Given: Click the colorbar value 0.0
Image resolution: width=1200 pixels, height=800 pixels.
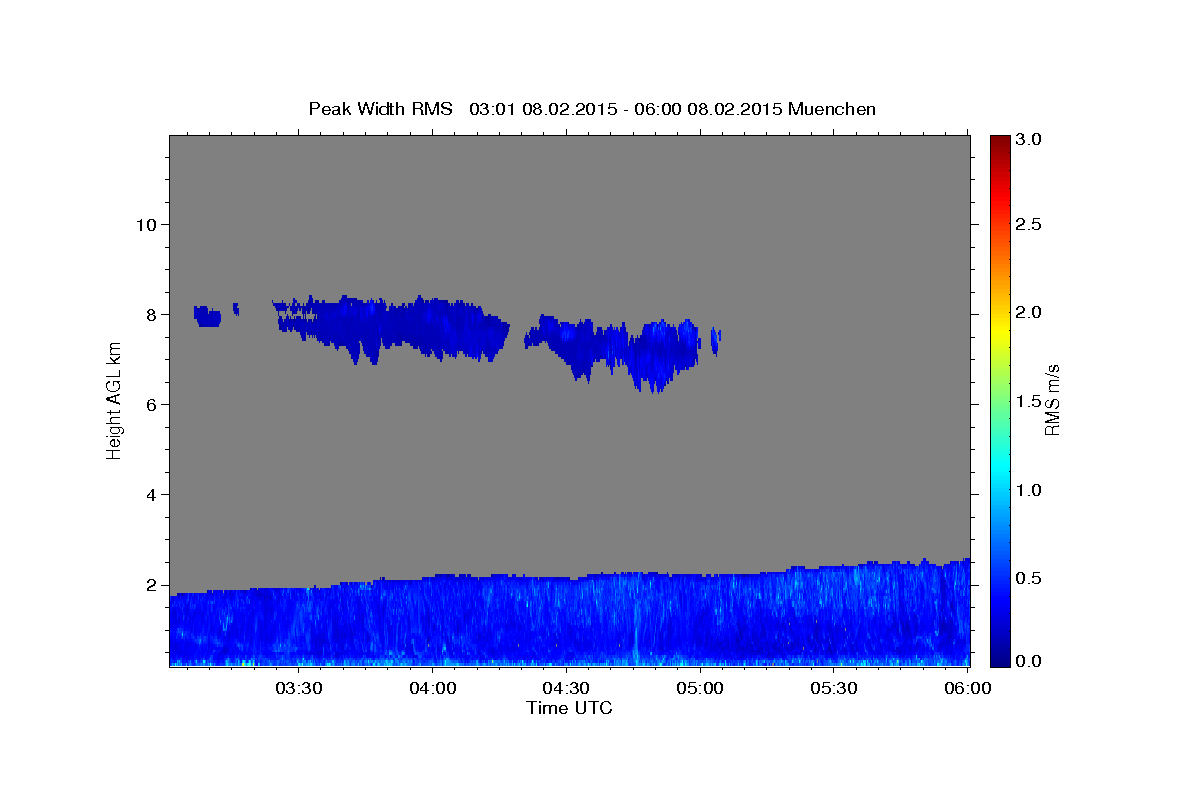Looking at the screenshot, I should point(1028,661).
